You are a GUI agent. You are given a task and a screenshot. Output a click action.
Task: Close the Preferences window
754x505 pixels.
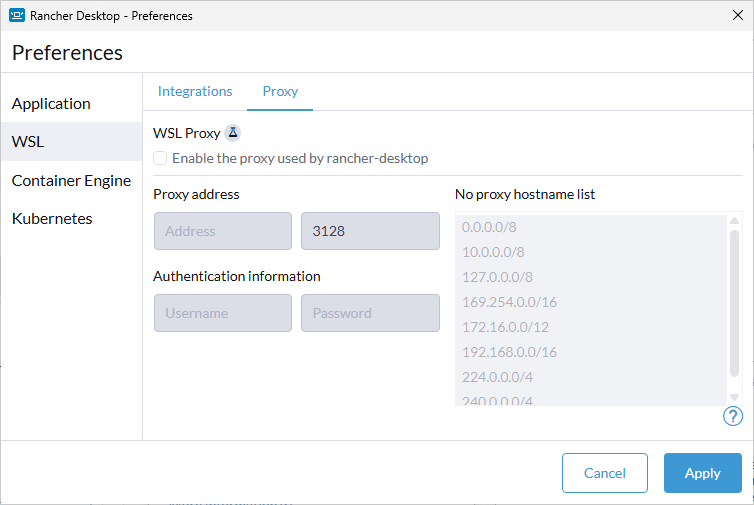737,15
